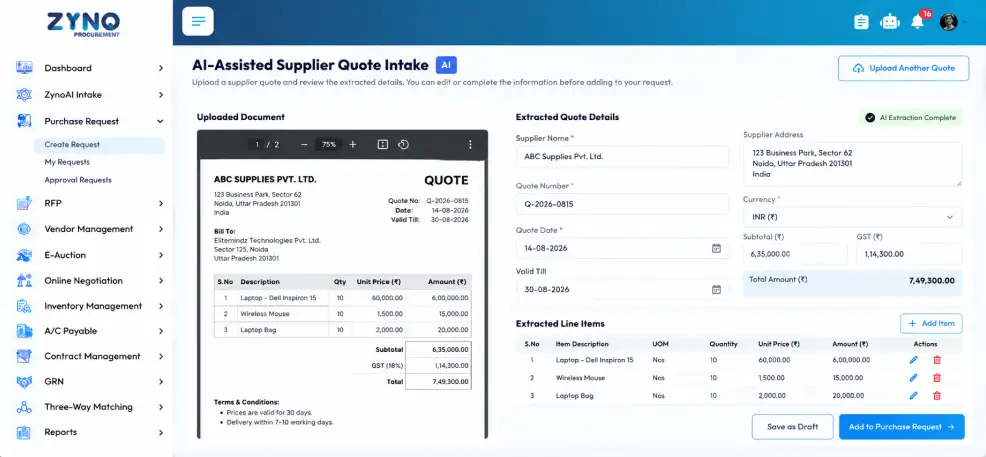Viewport: 986px width, 457px height.
Task: Click the 75% zoom level box
Action: (329, 145)
